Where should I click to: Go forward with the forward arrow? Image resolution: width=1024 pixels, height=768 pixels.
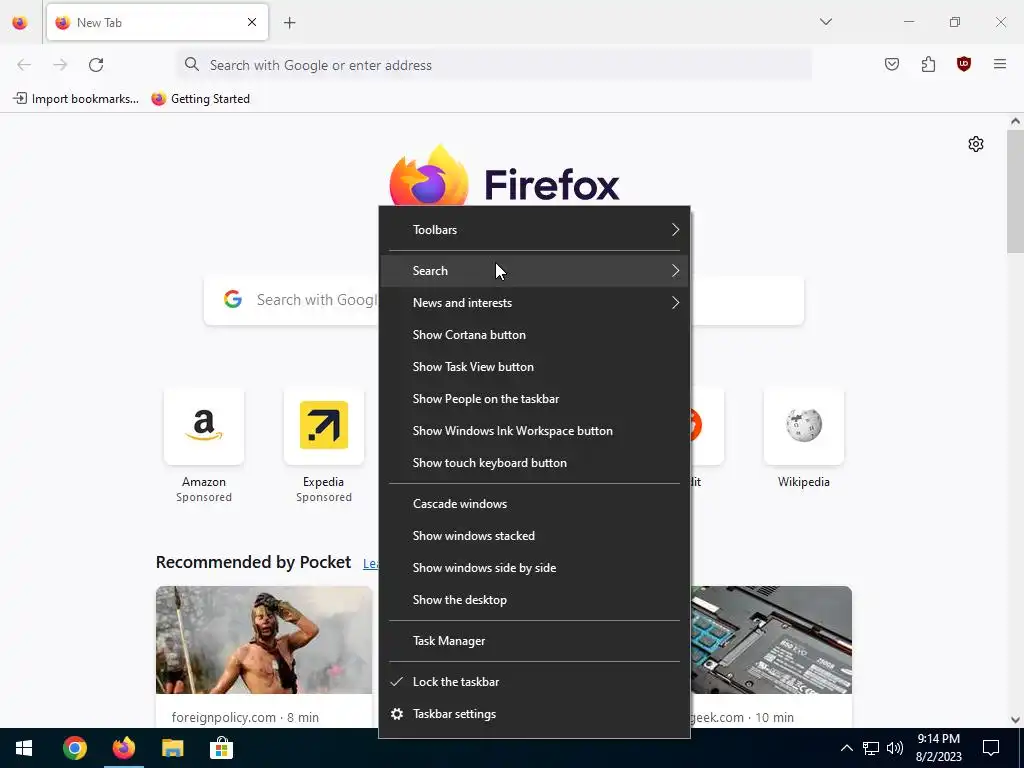(60, 65)
